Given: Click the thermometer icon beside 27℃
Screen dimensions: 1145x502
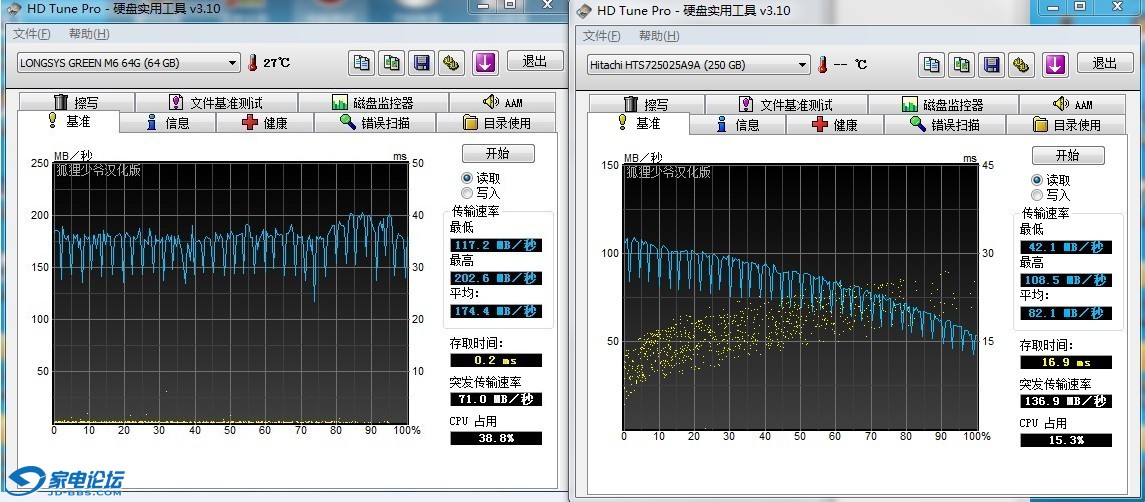Looking at the screenshot, I should tap(253, 62).
